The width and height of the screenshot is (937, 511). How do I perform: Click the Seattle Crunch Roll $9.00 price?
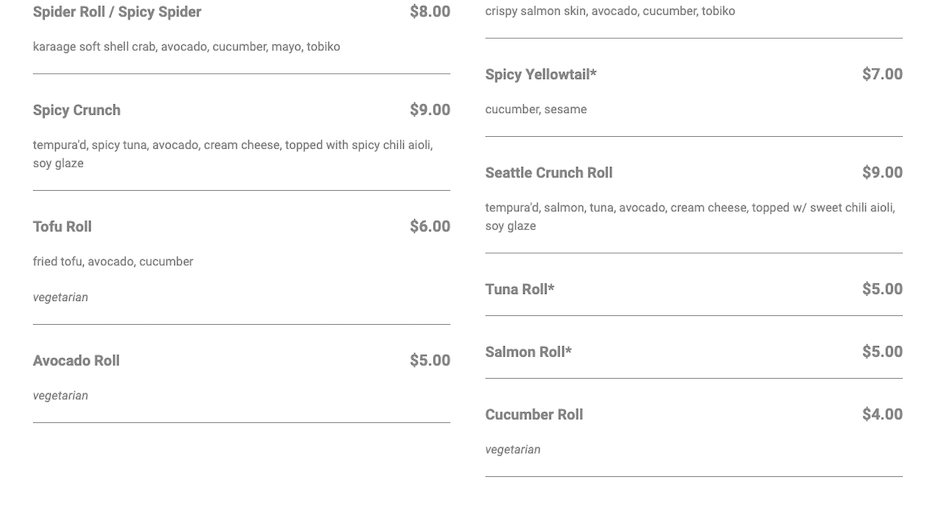[x=881, y=173]
